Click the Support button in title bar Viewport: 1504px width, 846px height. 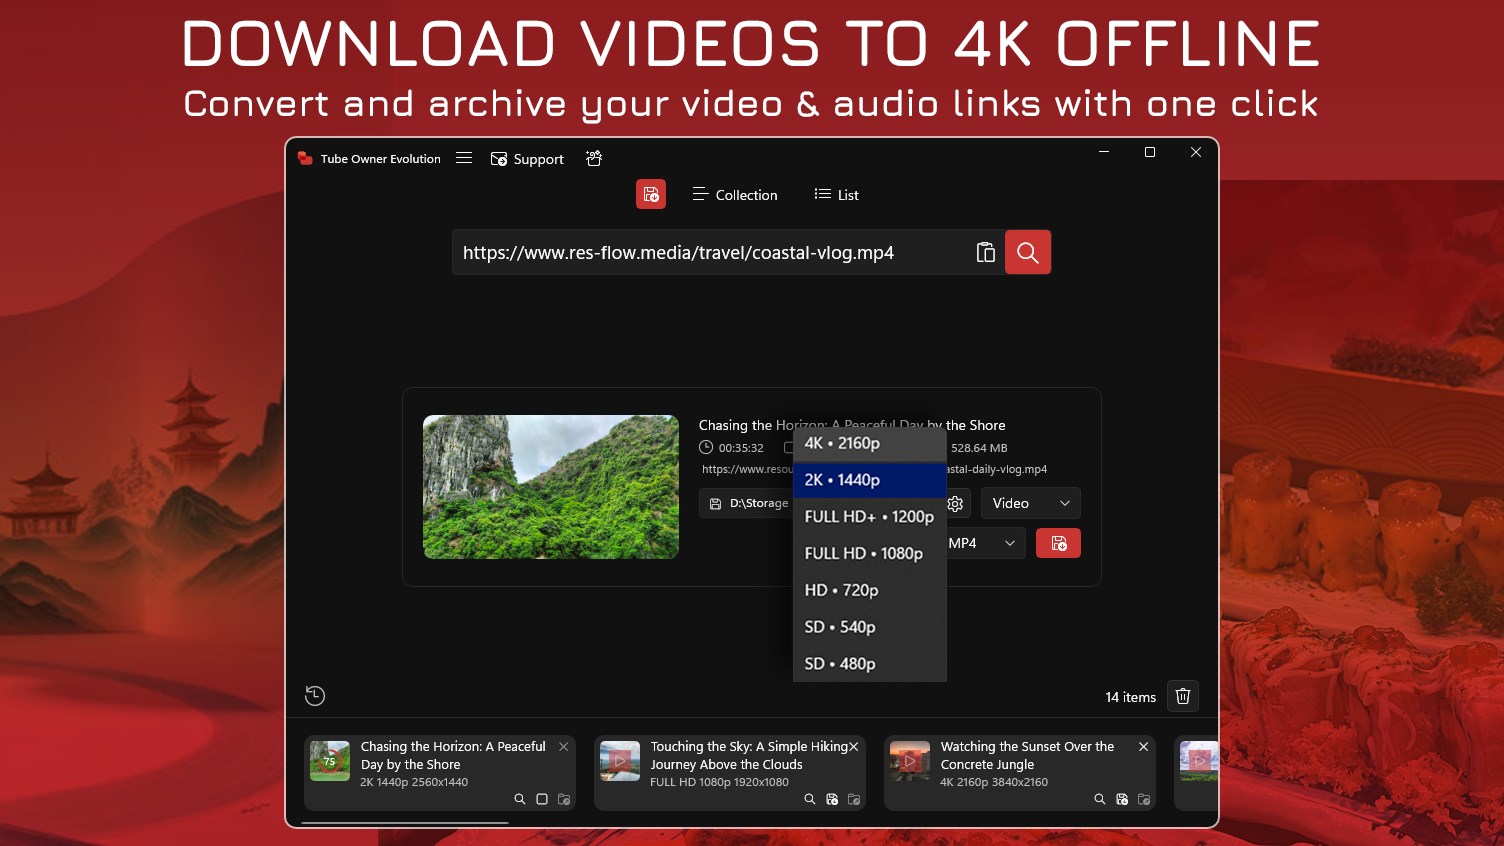pyautogui.click(x=527, y=159)
